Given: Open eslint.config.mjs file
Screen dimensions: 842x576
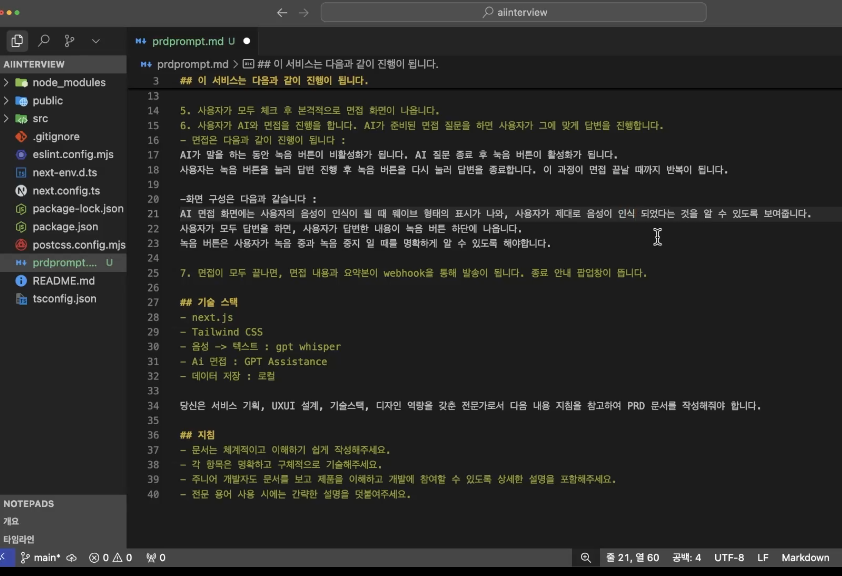Looking at the screenshot, I should [63, 154].
